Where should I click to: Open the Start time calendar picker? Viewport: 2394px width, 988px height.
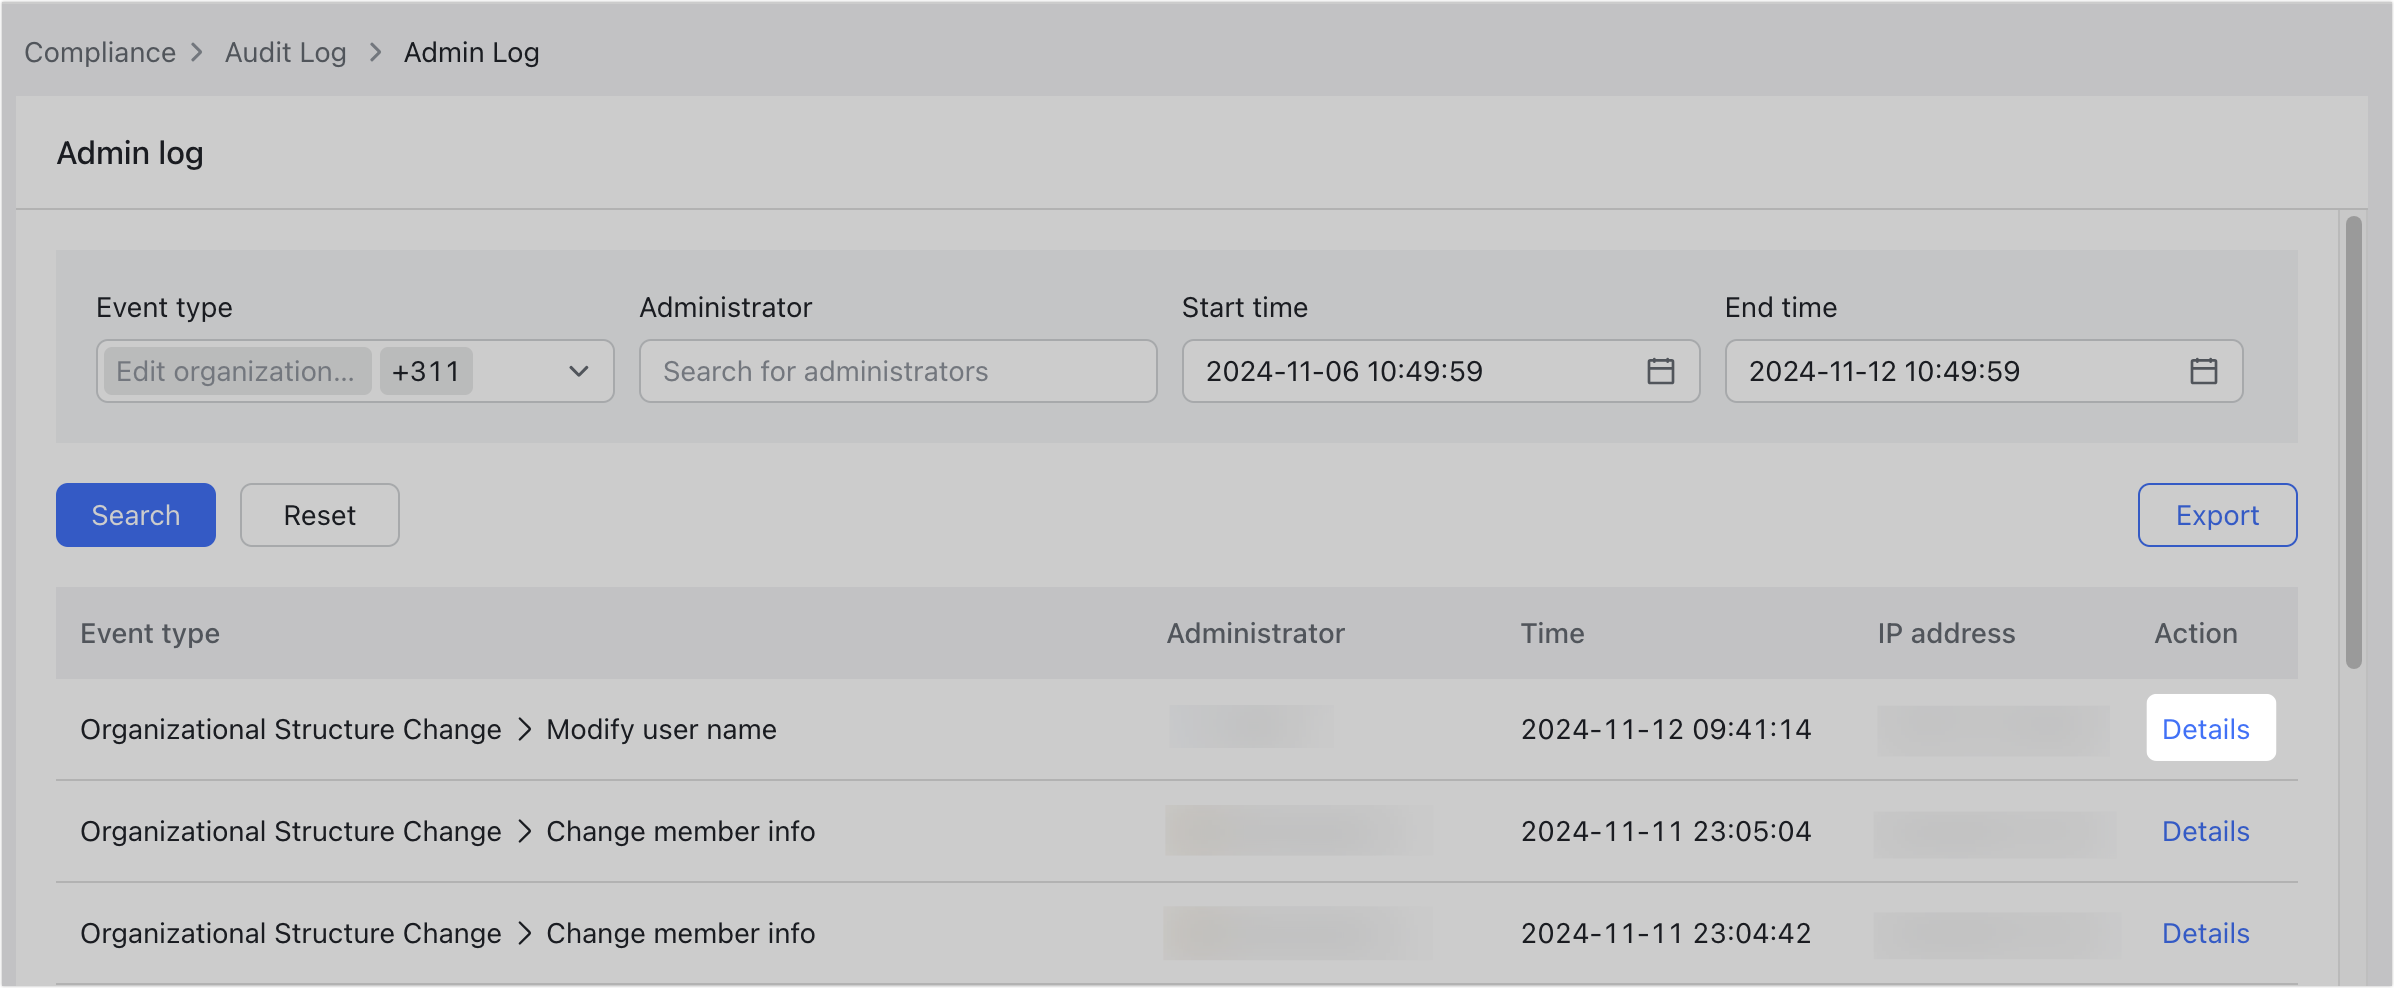coord(1662,371)
